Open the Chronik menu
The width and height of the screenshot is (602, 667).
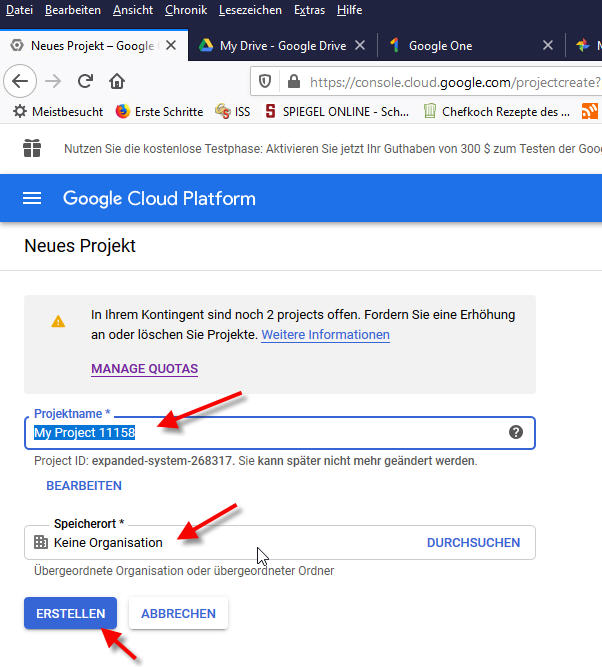click(185, 10)
